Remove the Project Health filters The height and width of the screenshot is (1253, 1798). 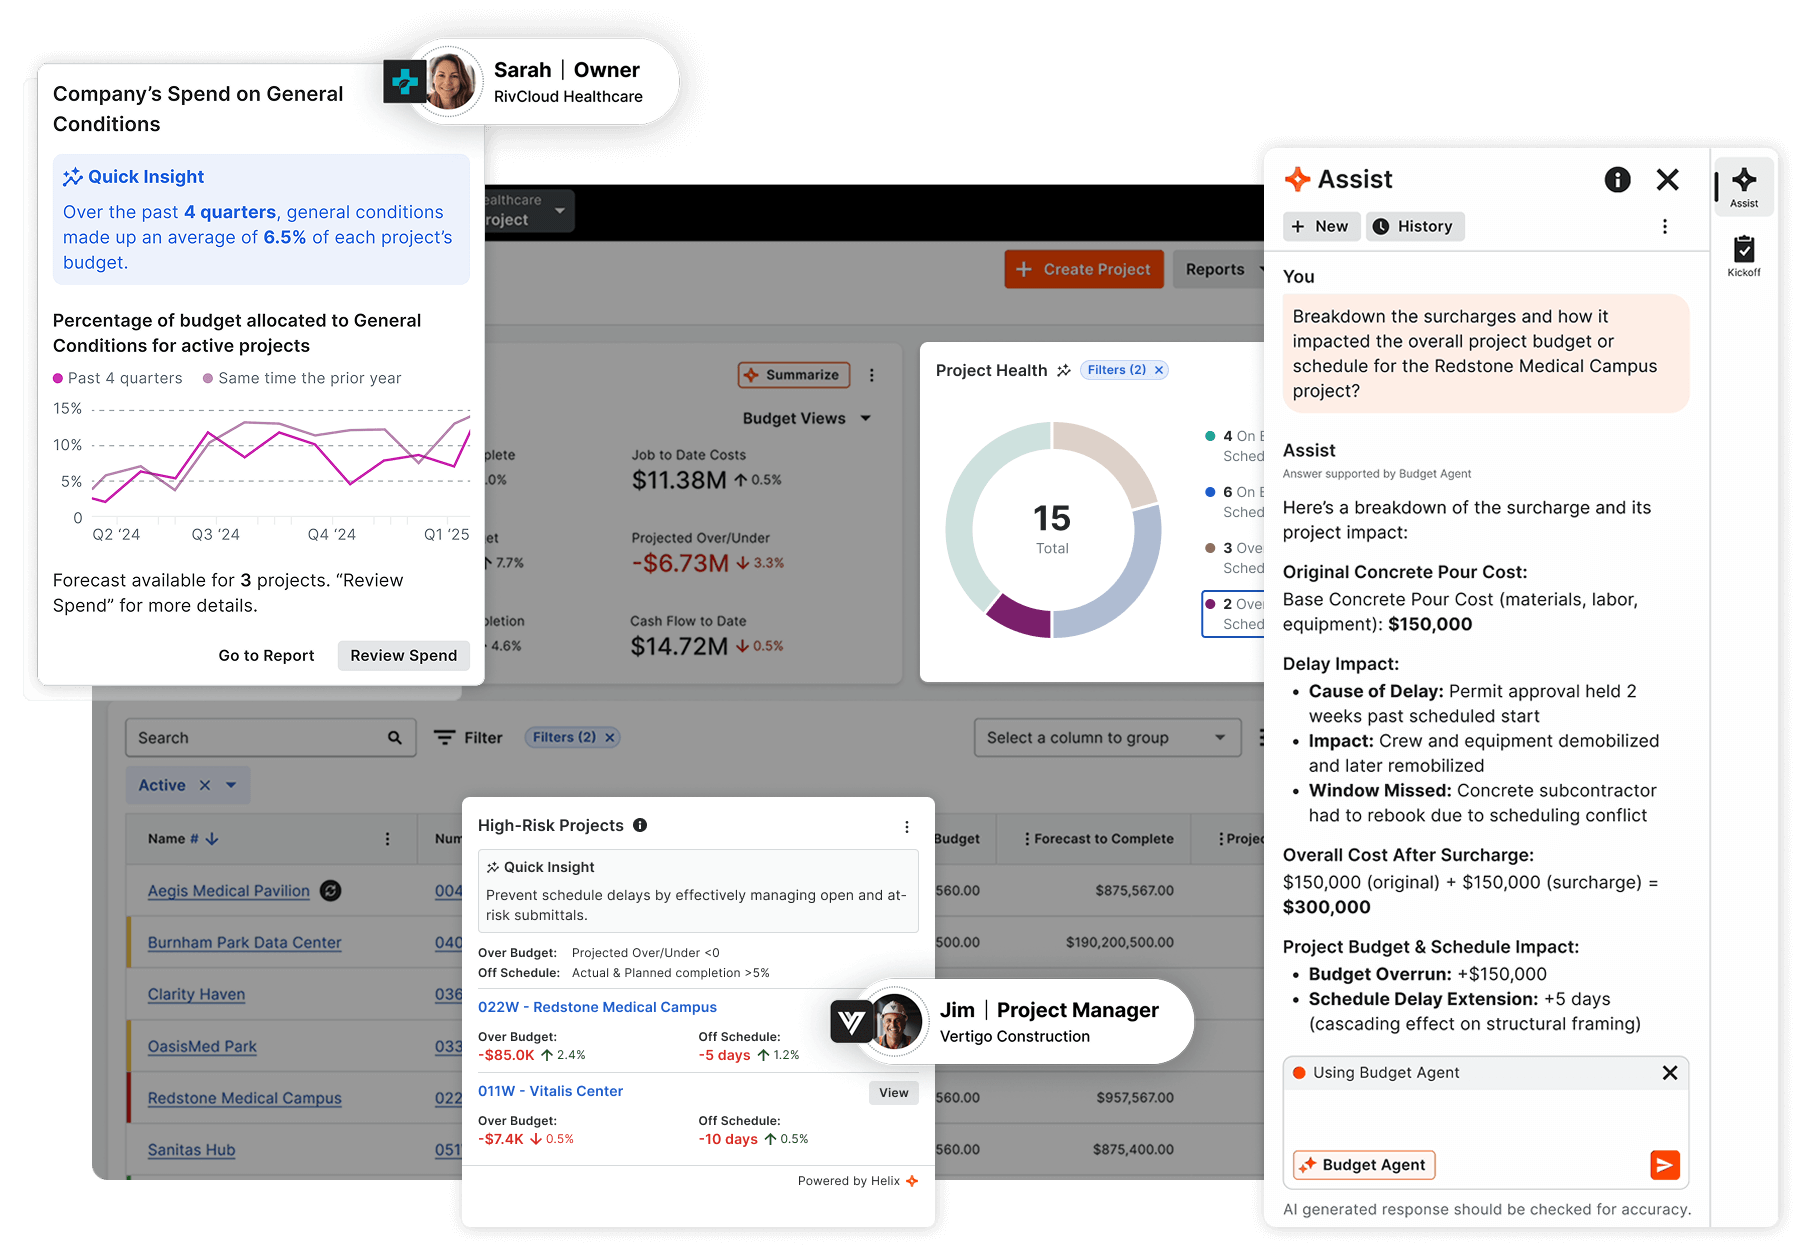pos(1159,370)
